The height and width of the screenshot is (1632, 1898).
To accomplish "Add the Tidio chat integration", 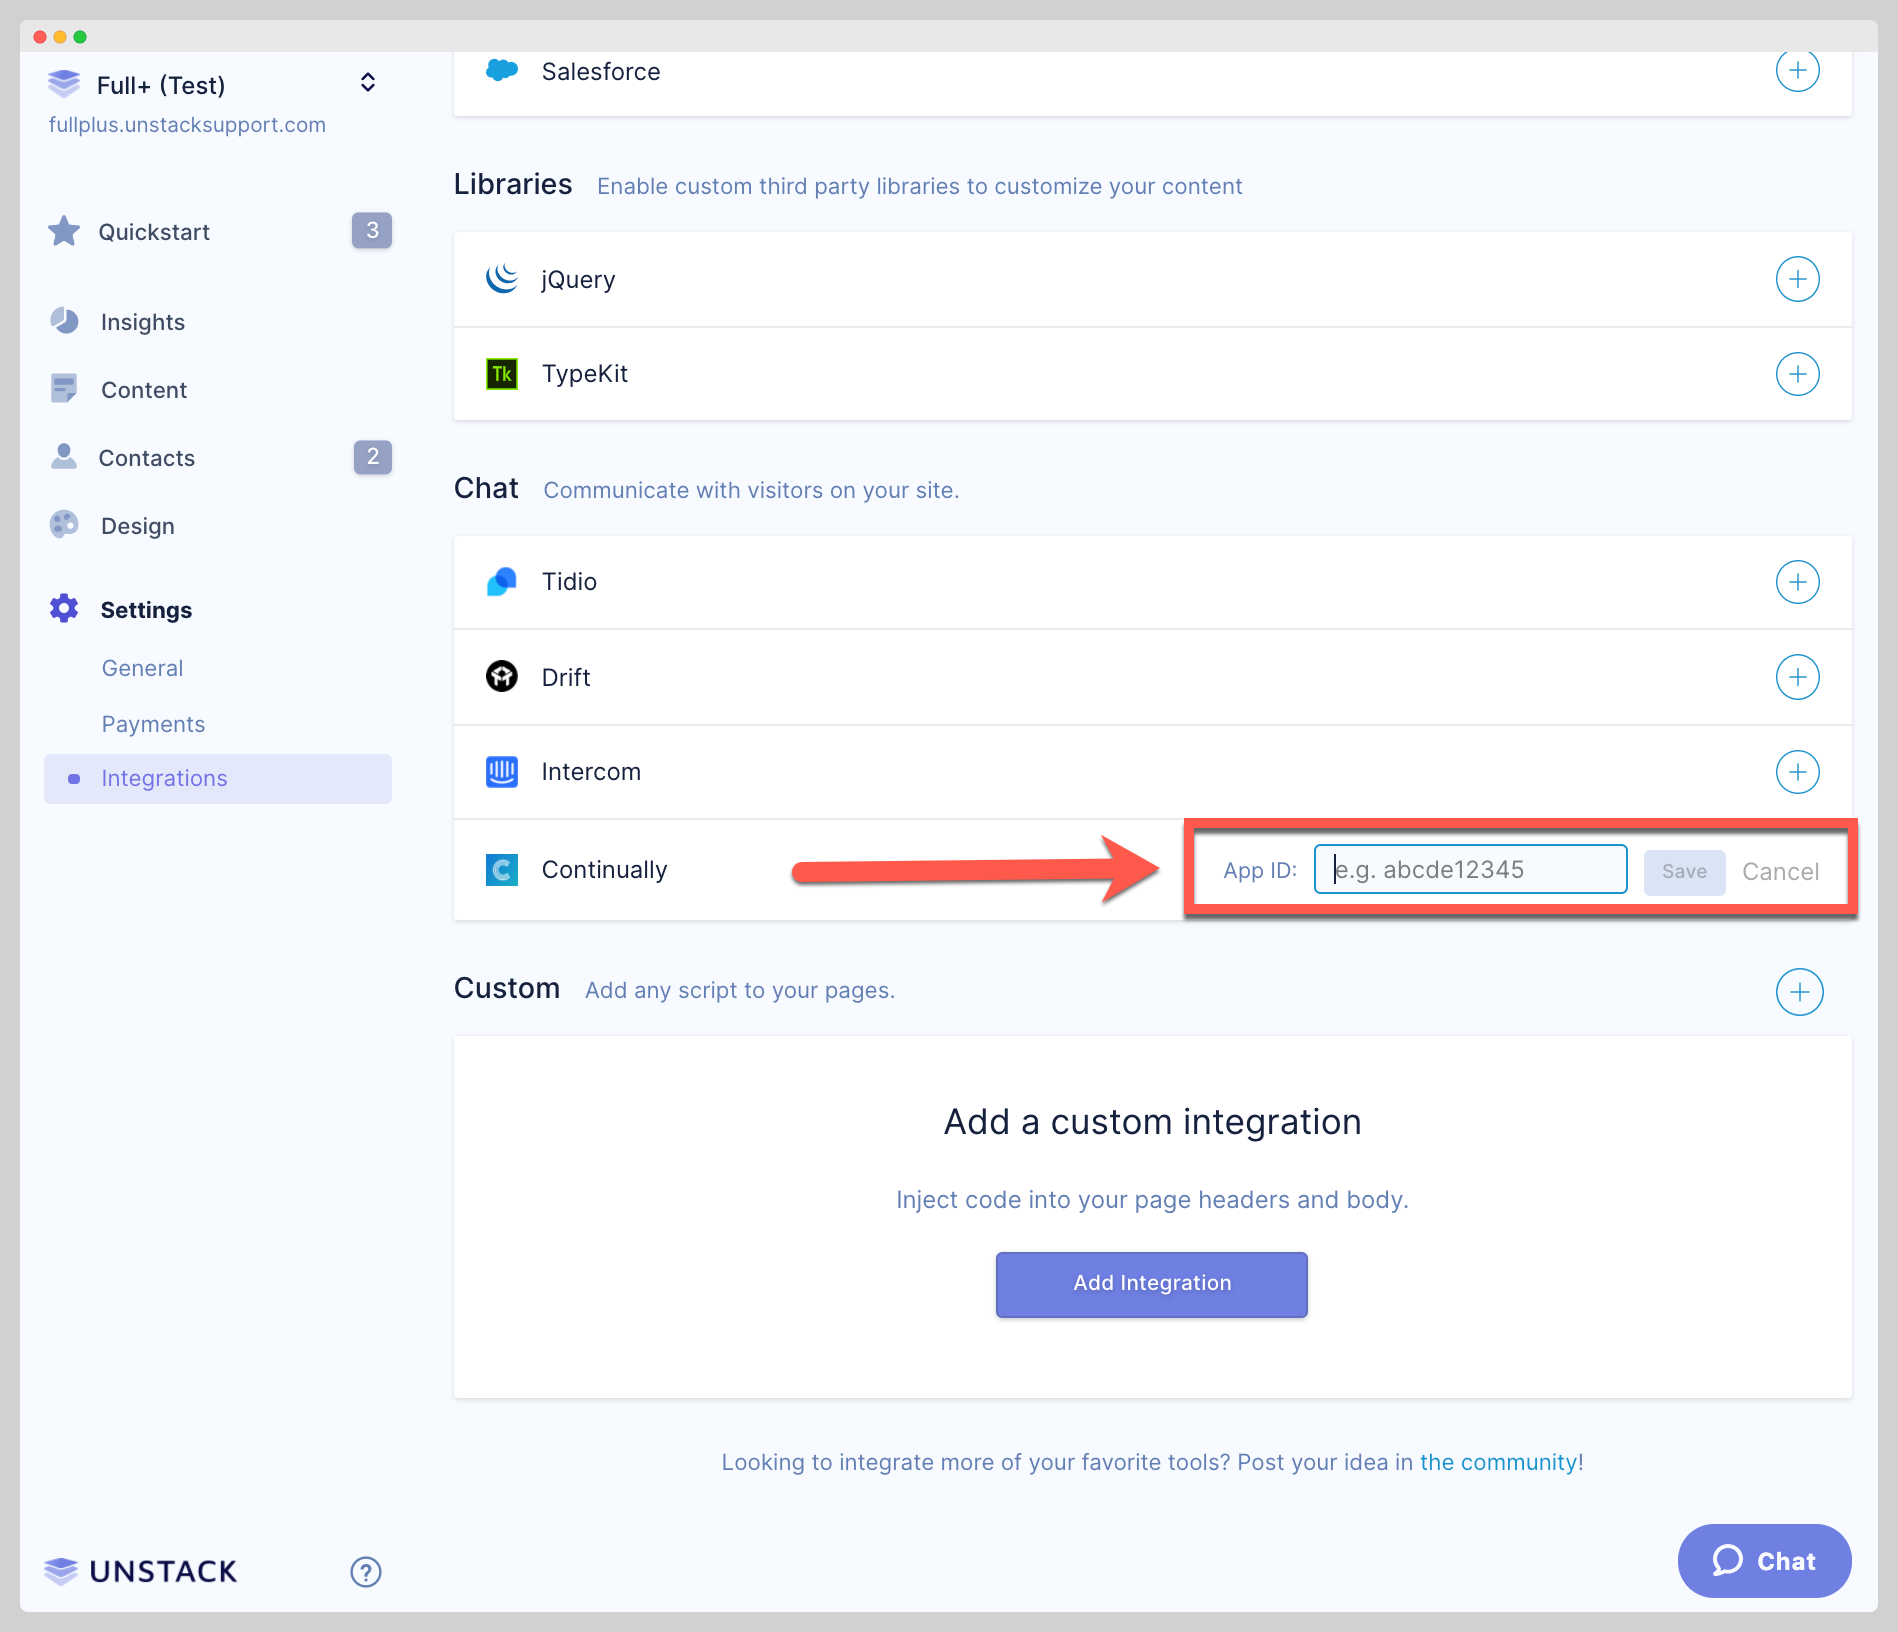I will point(1796,582).
